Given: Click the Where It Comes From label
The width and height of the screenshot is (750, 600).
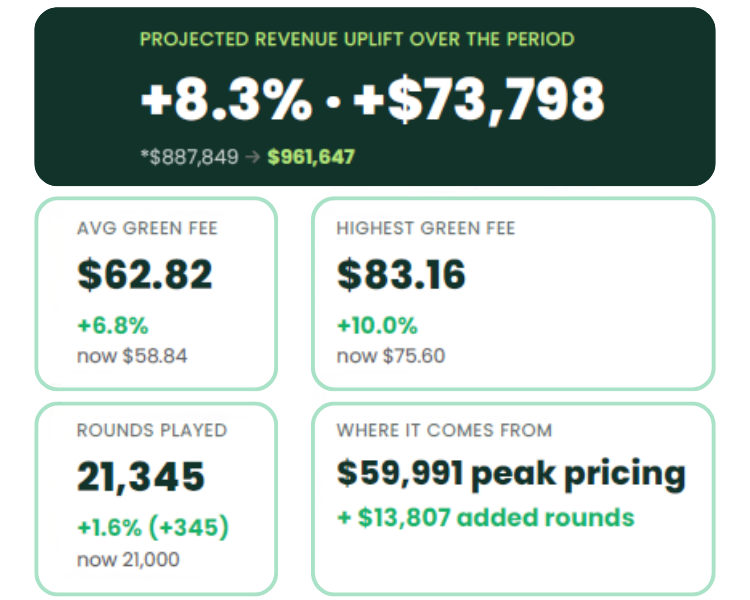Looking at the screenshot, I should (x=444, y=430).
